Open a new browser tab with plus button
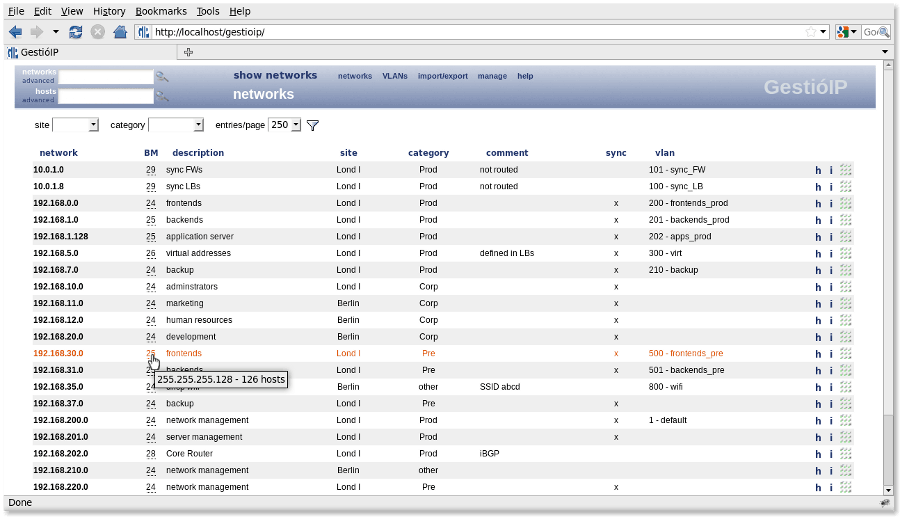 click(x=188, y=52)
